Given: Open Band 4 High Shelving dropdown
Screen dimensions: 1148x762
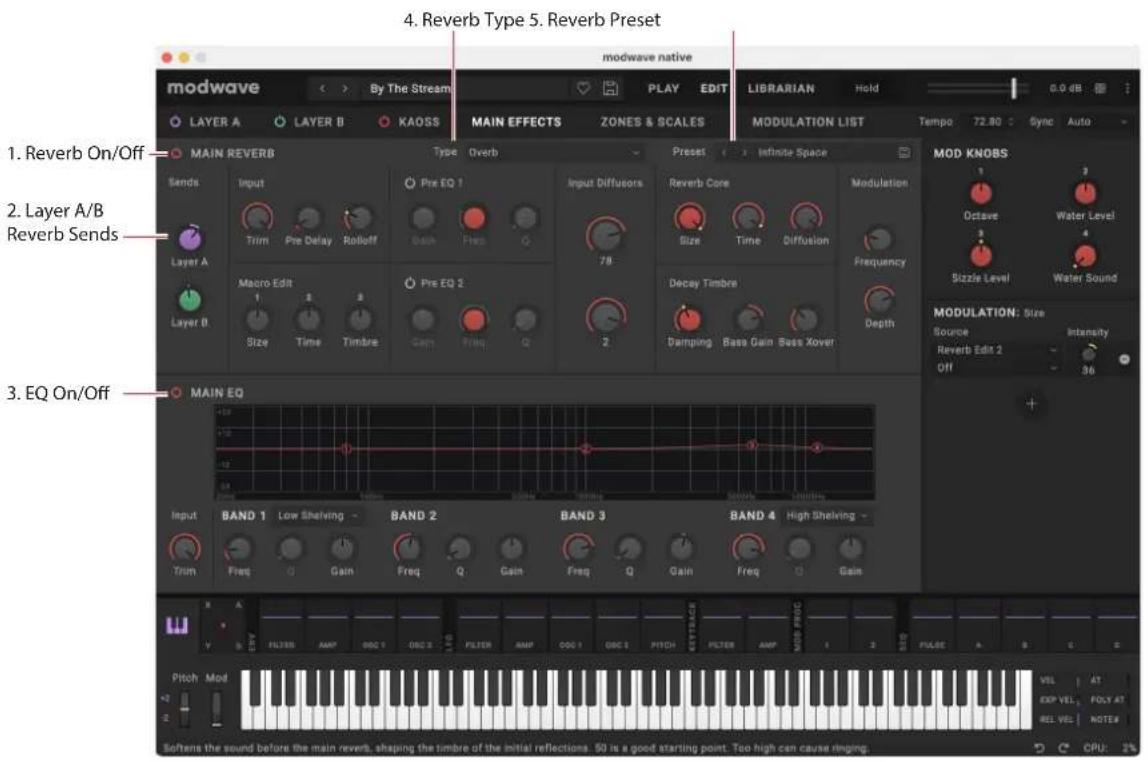Looking at the screenshot, I should [x=827, y=515].
